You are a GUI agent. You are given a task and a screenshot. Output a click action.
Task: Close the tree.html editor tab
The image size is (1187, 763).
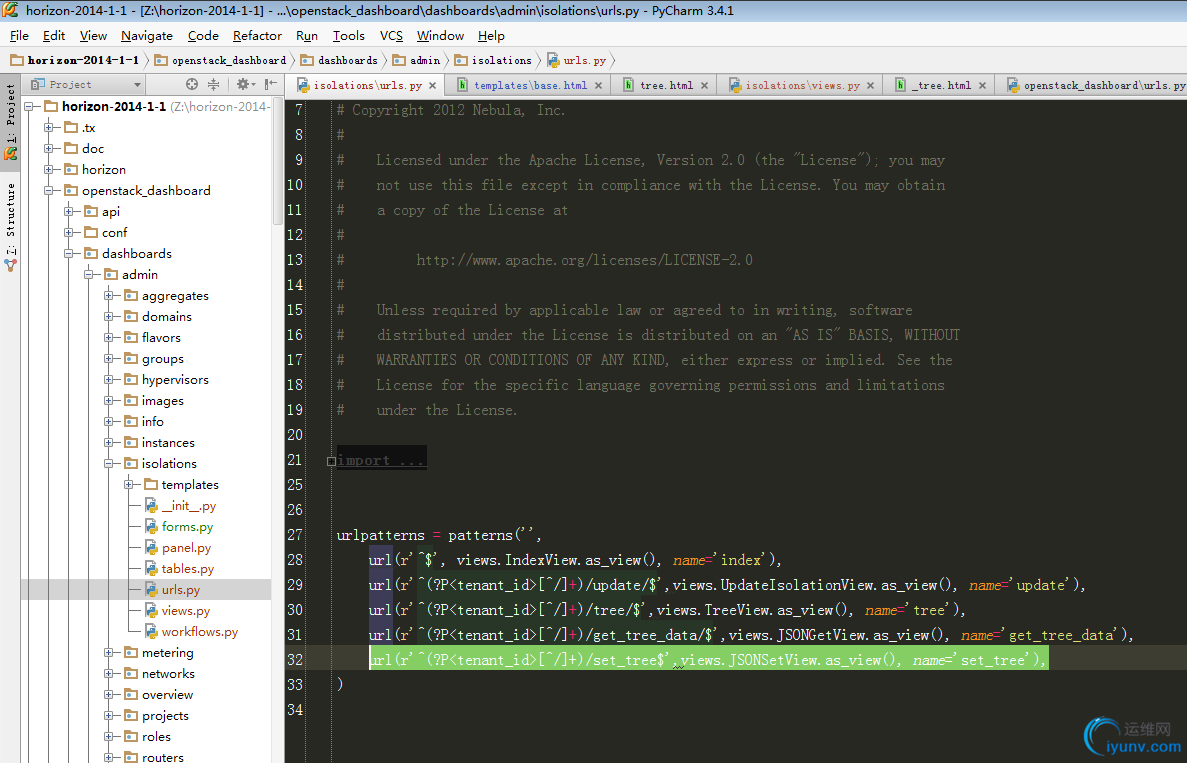(704, 86)
